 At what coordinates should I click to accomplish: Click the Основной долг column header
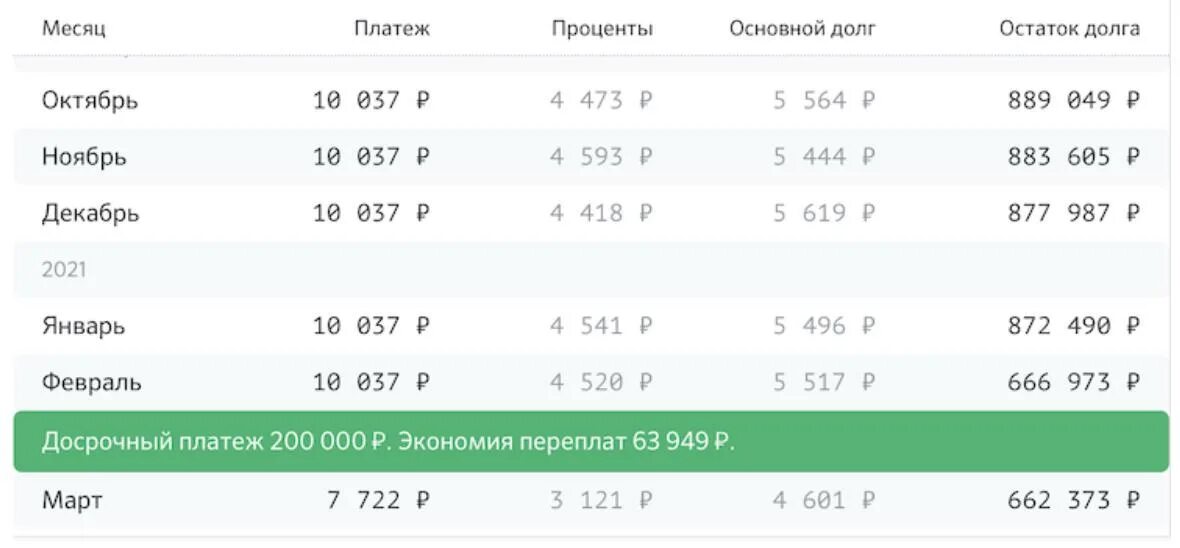[802, 29]
